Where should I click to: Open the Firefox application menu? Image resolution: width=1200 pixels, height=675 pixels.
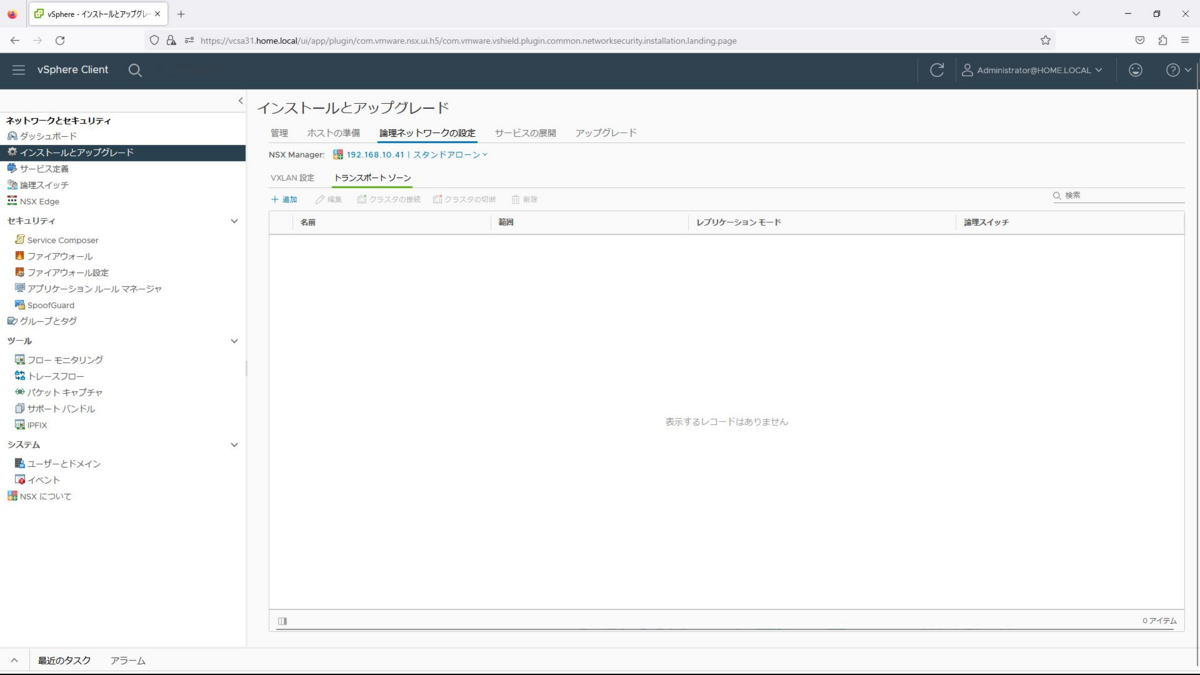click(x=1185, y=40)
